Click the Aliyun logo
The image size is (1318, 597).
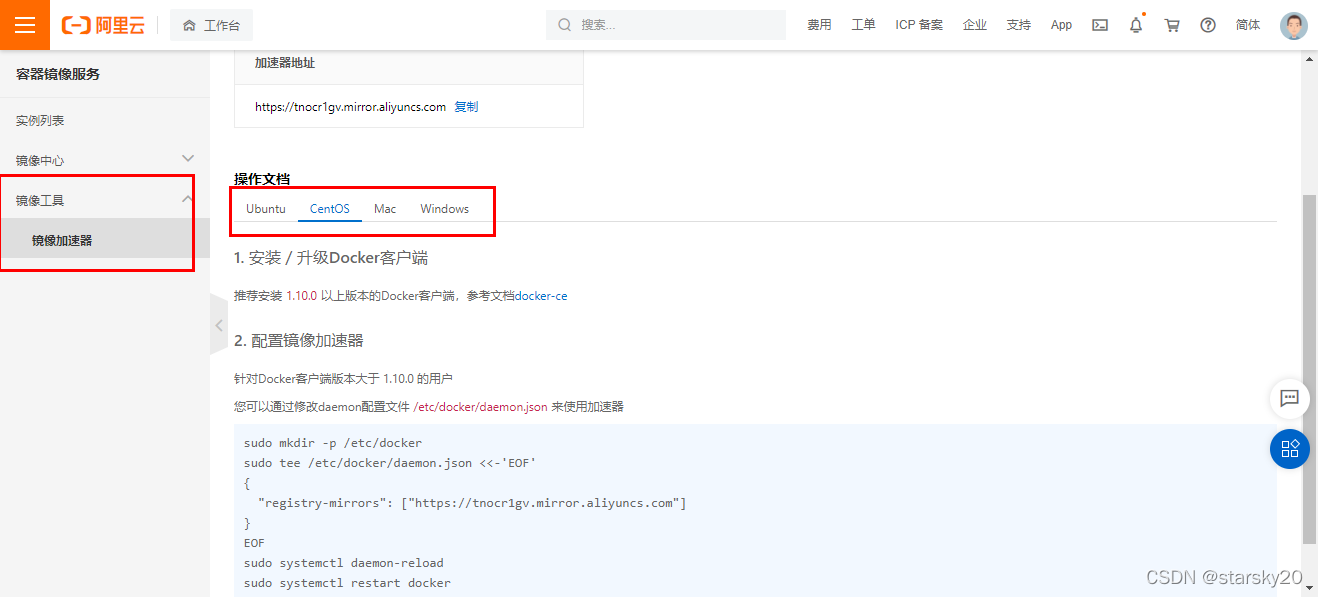103,25
